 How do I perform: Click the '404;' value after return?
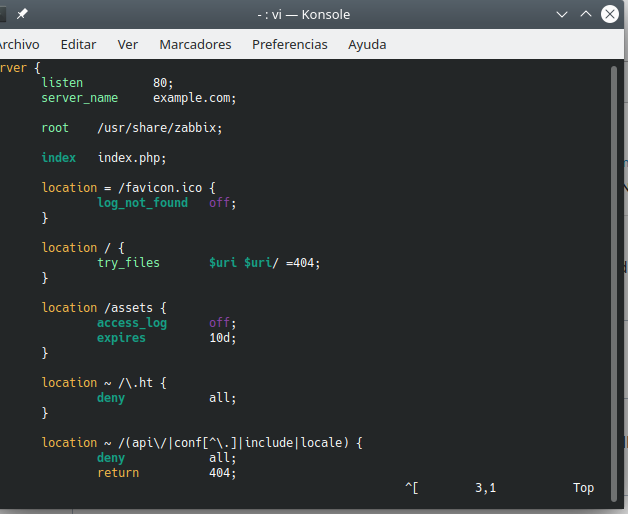[223, 473]
